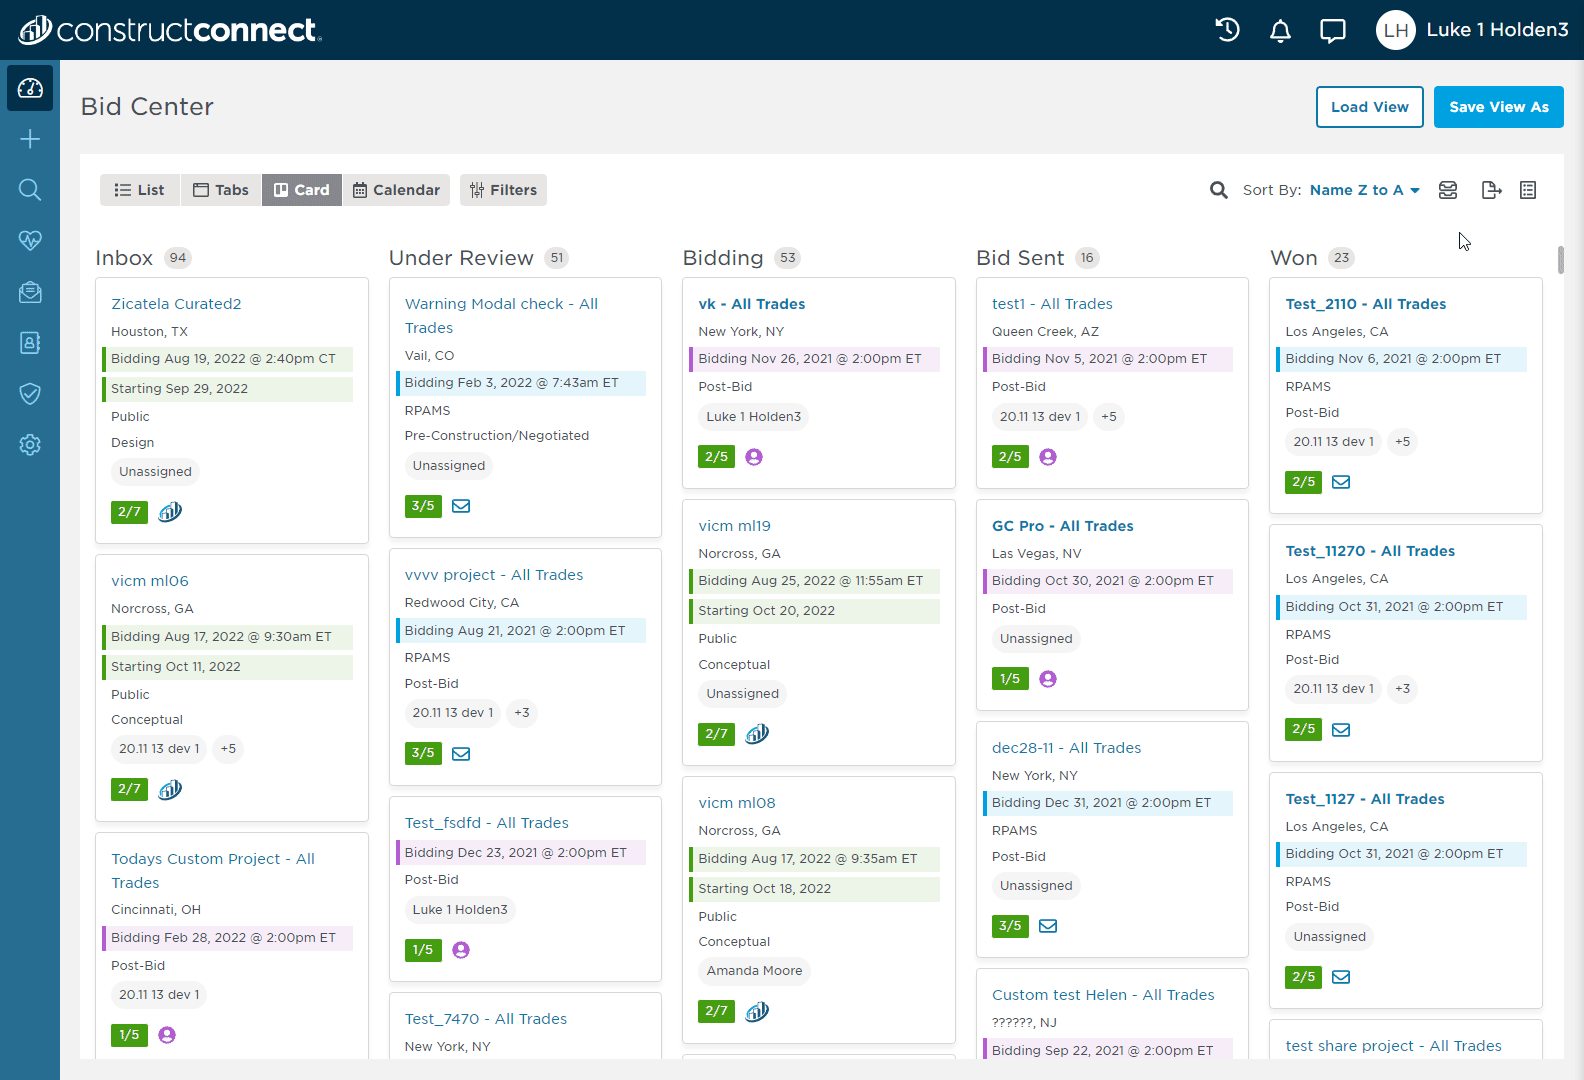Click the LH user avatar

[1396, 30]
